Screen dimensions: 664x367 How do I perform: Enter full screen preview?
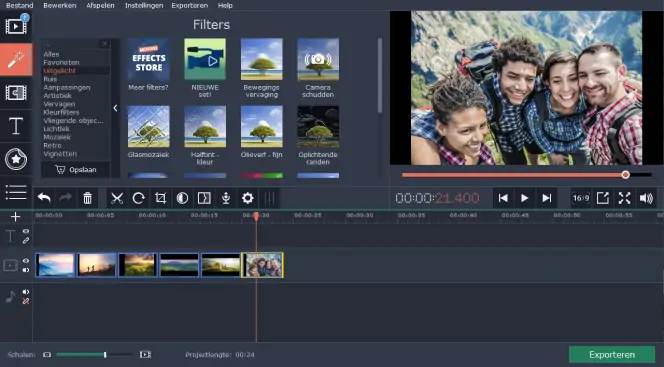pyautogui.click(x=625, y=198)
